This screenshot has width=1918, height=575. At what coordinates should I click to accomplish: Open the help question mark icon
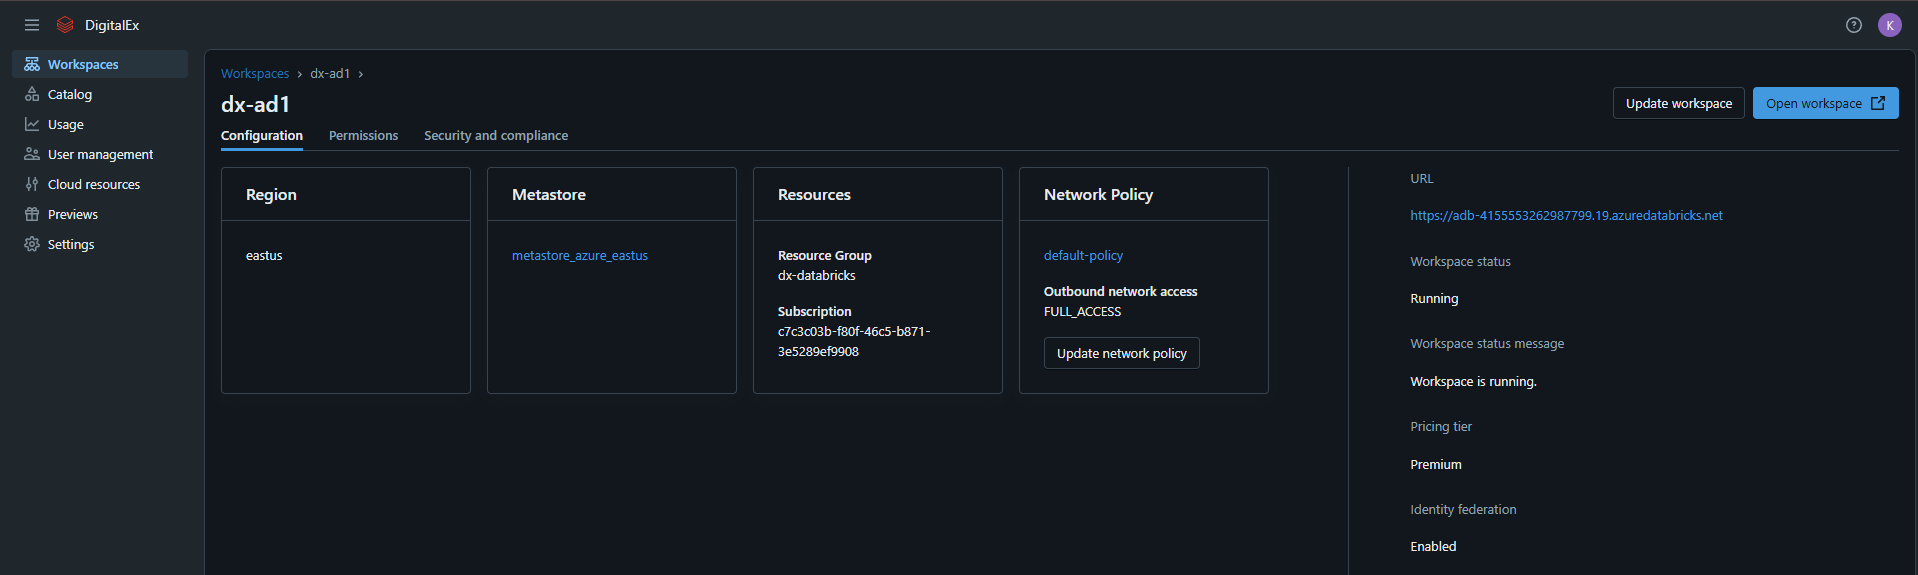(x=1853, y=25)
